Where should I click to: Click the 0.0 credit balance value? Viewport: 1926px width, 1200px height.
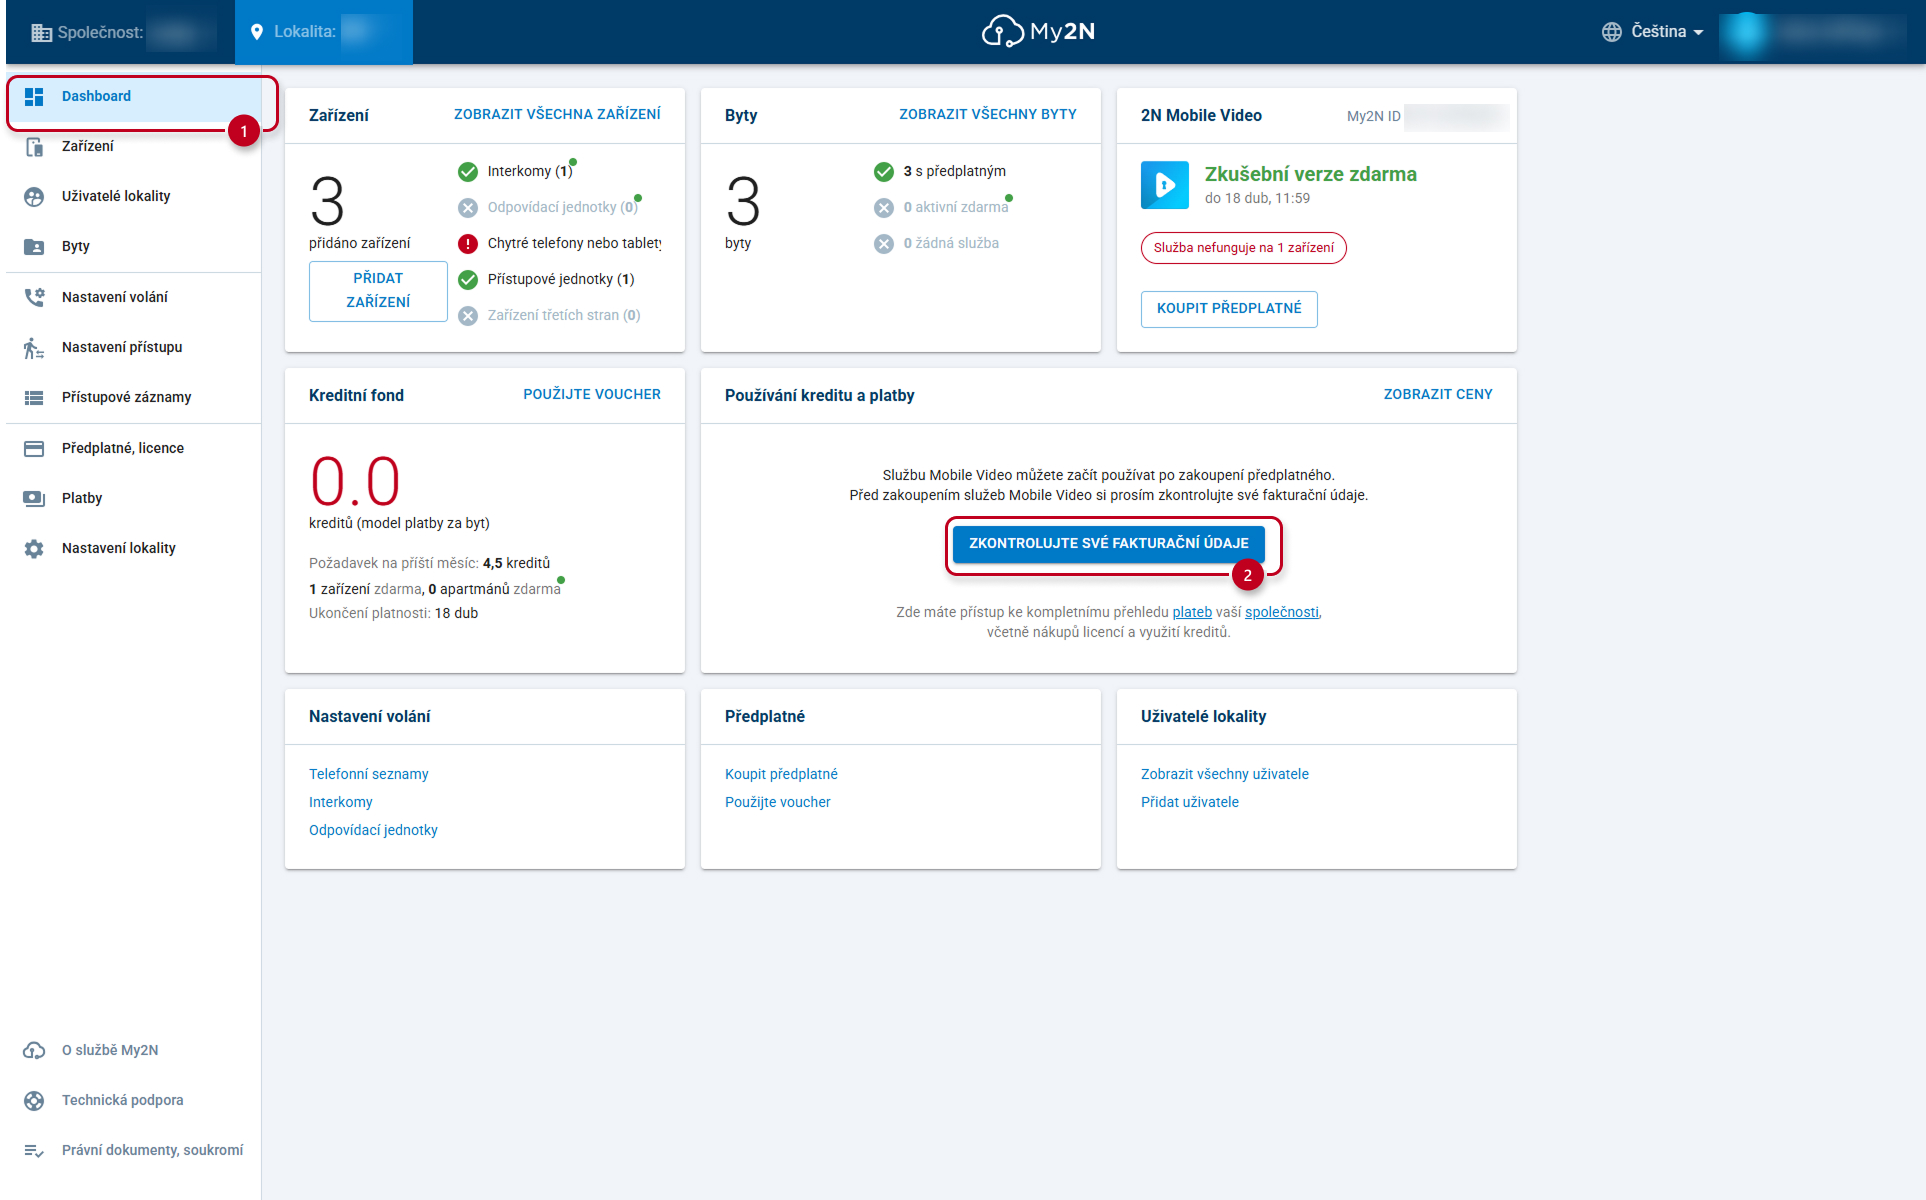coord(355,482)
